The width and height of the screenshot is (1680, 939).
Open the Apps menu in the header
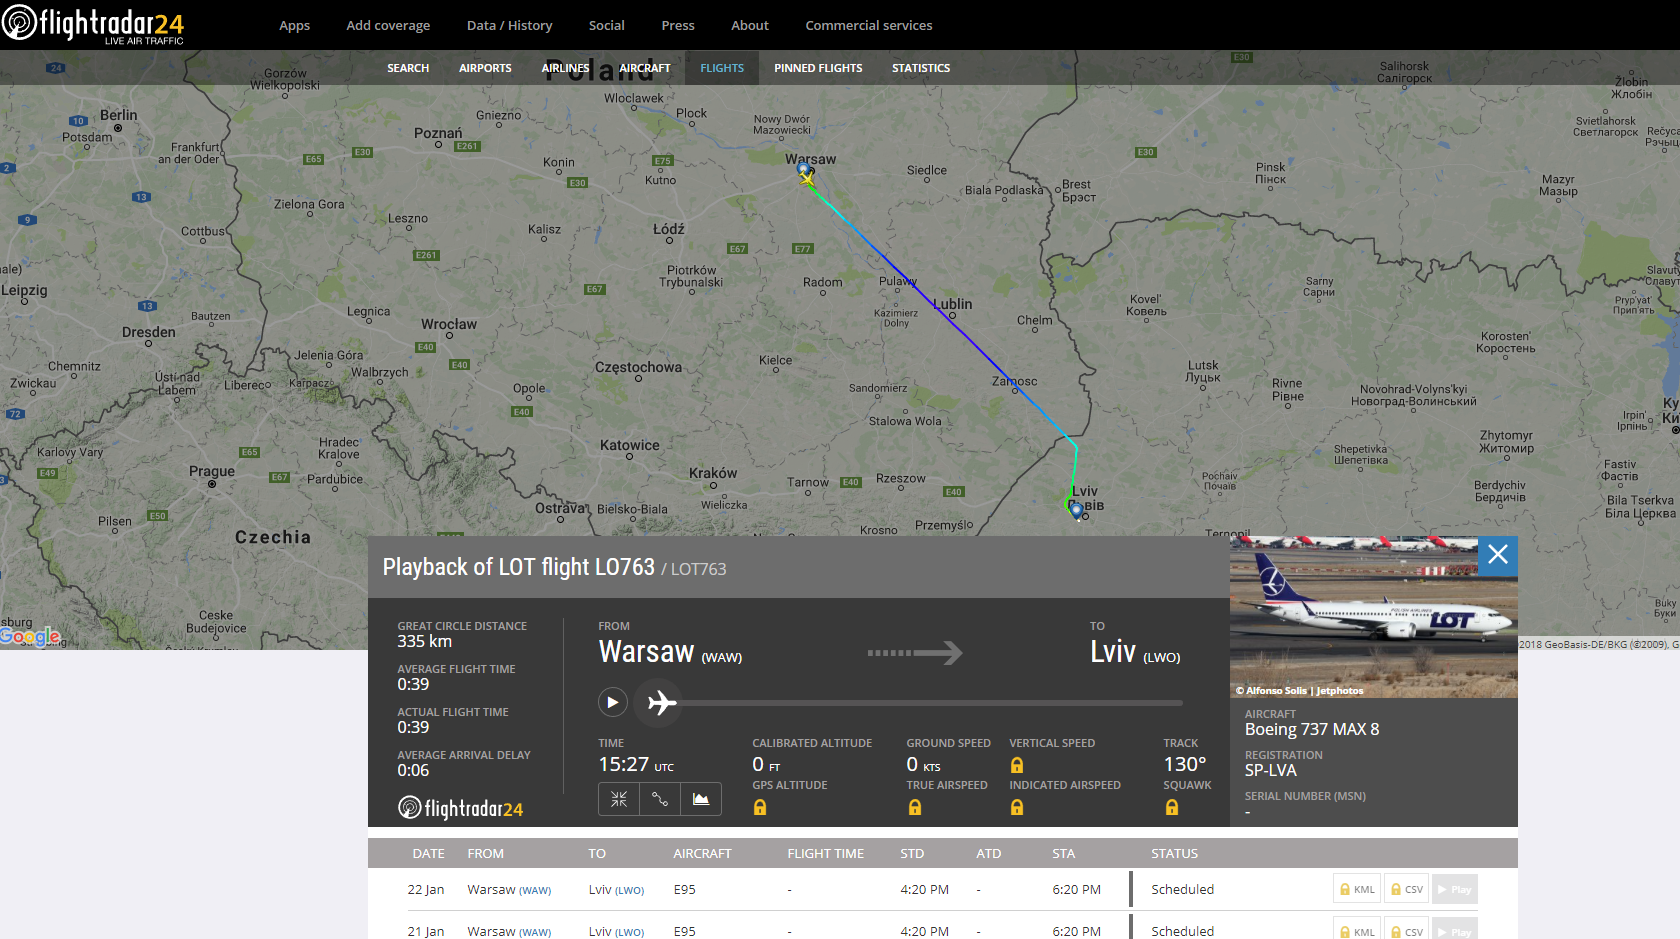(294, 25)
